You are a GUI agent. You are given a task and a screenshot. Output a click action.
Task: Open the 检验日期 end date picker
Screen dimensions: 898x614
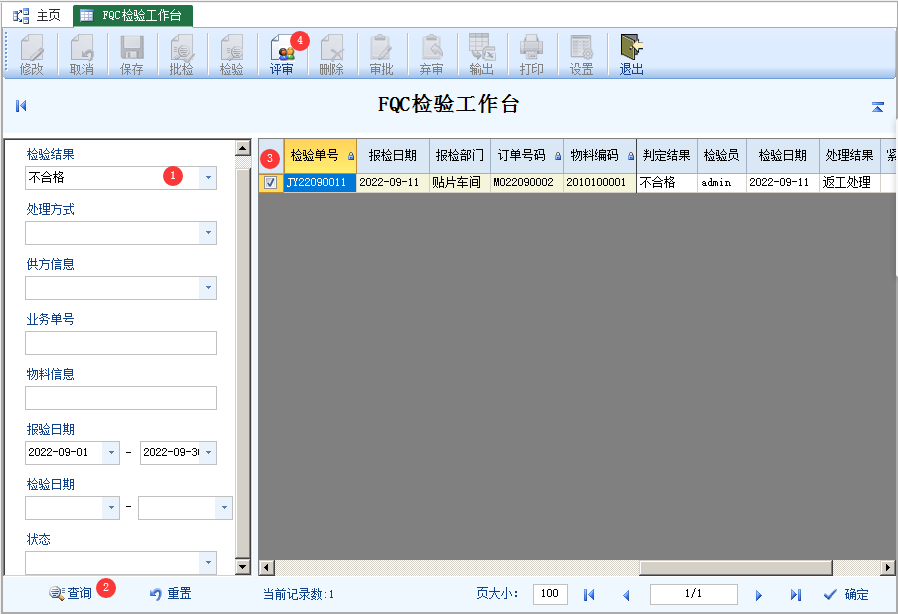click(x=224, y=507)
